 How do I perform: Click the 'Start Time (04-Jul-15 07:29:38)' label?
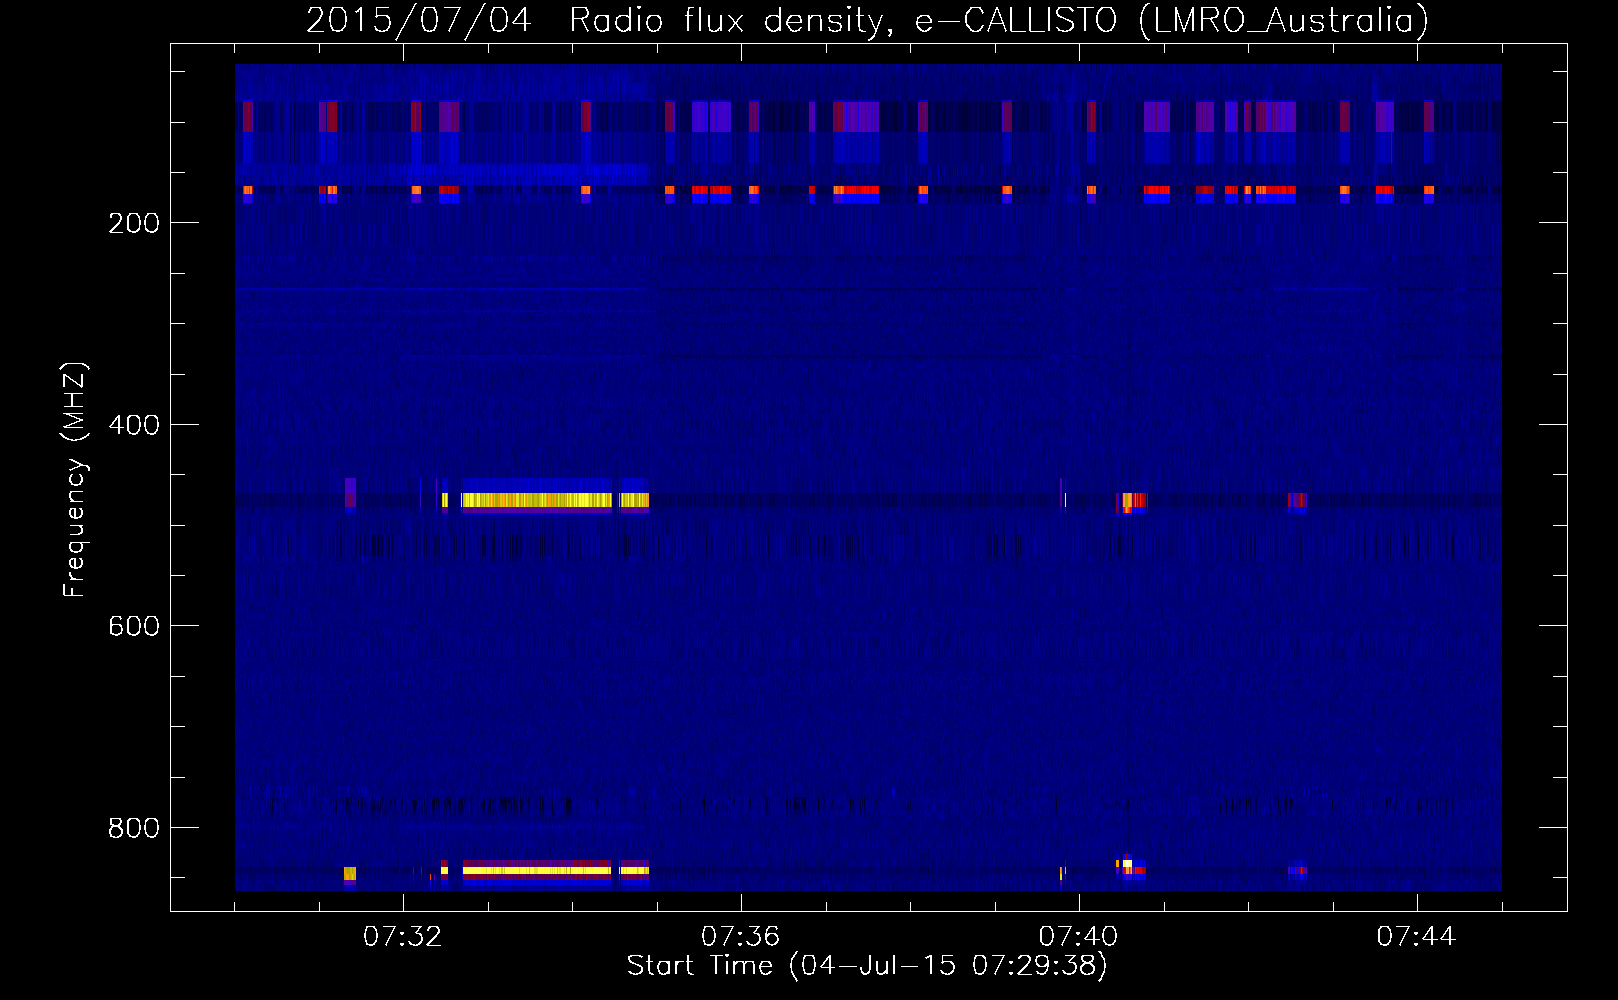click(867, 966)
